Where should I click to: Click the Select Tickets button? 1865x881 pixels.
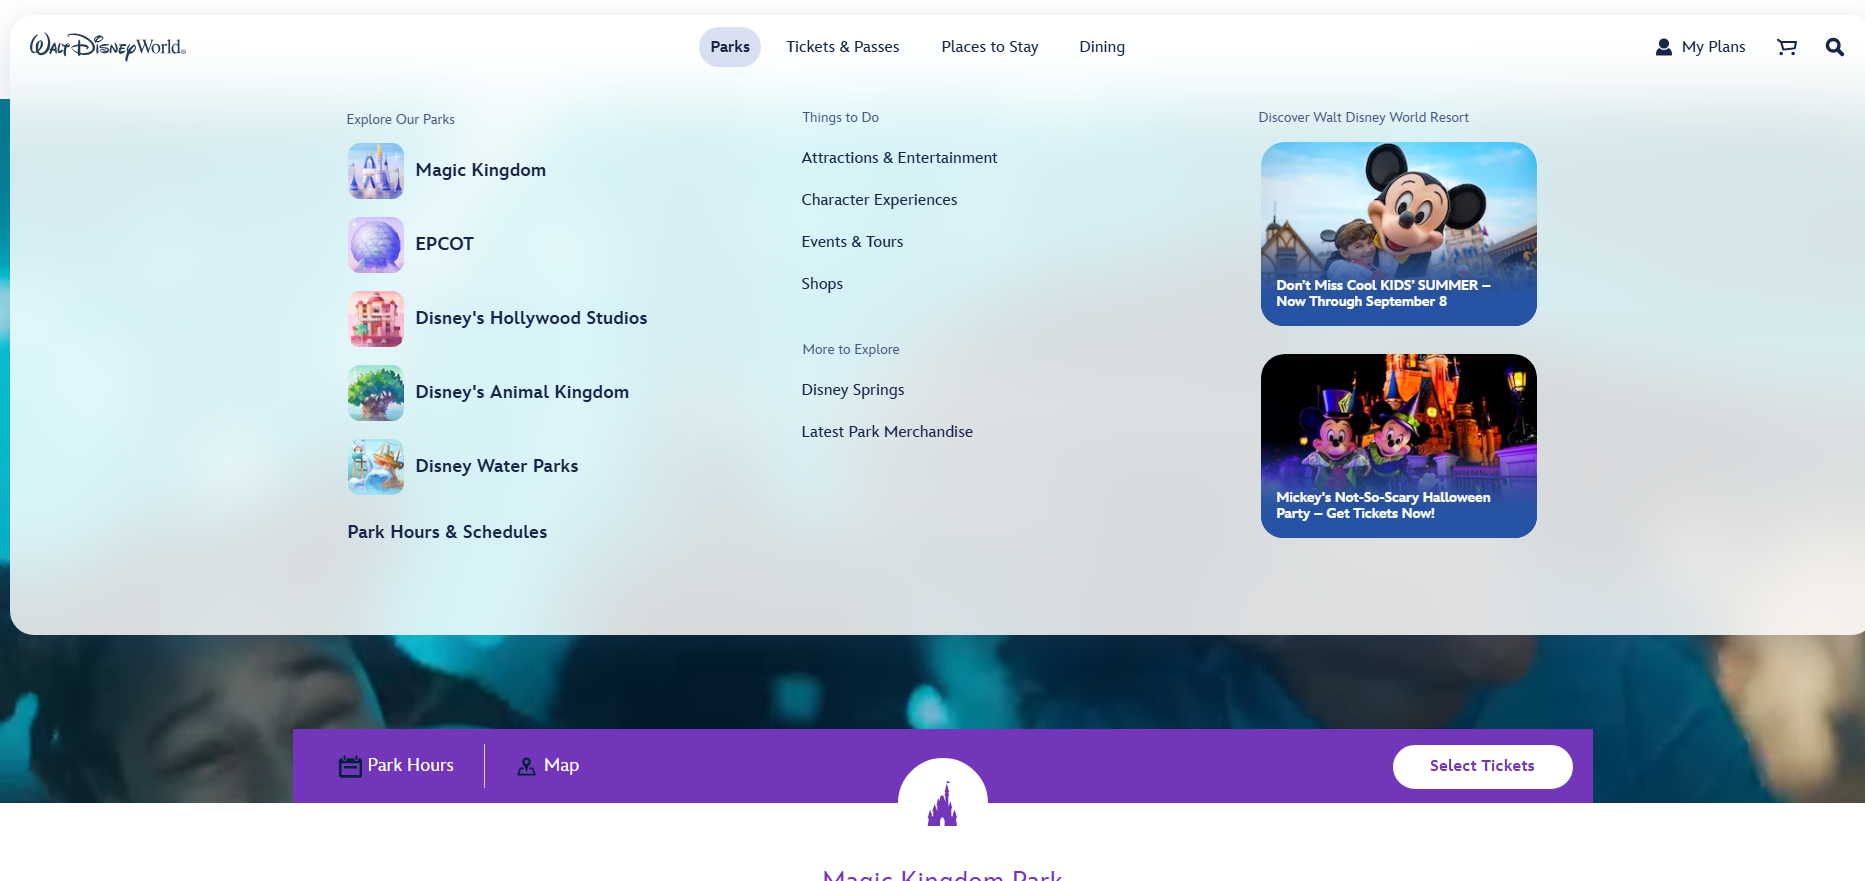coord(1483,767)
